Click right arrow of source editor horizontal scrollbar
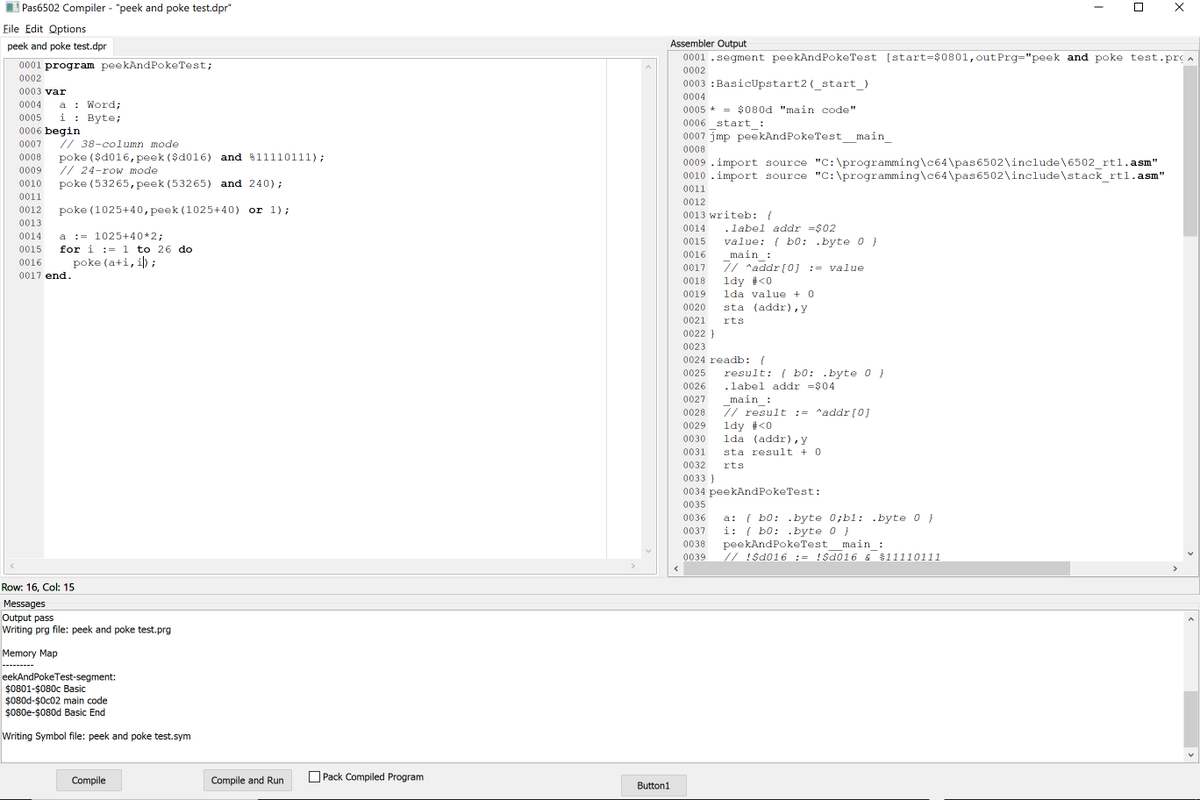Screen dimensions: 1200x800 (632, 567)
